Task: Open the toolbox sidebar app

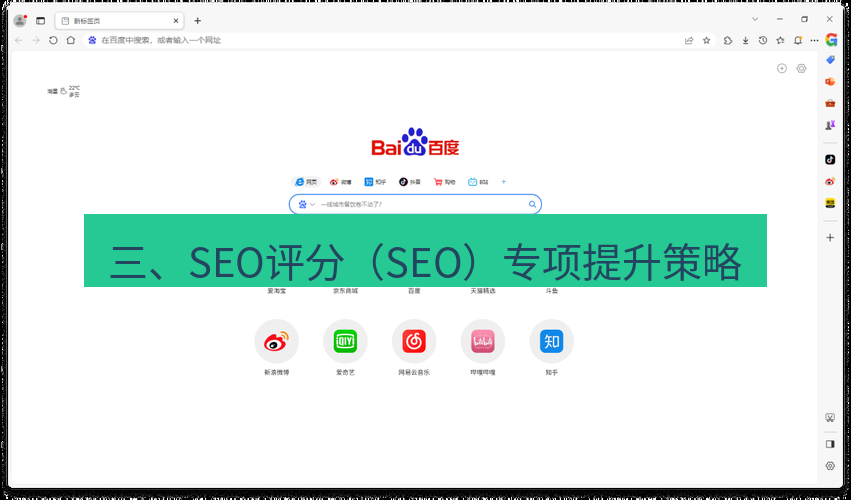Action: [x=830, y=103]
